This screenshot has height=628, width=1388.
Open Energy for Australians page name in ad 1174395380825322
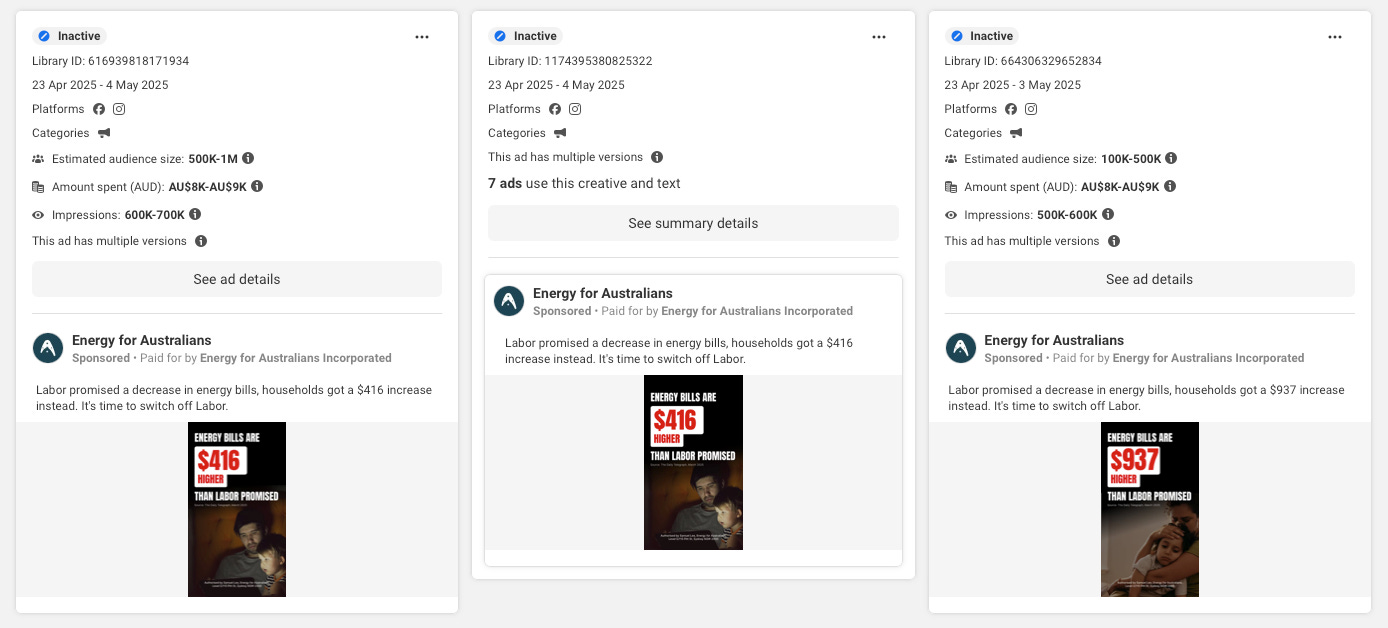coord(603,293)
